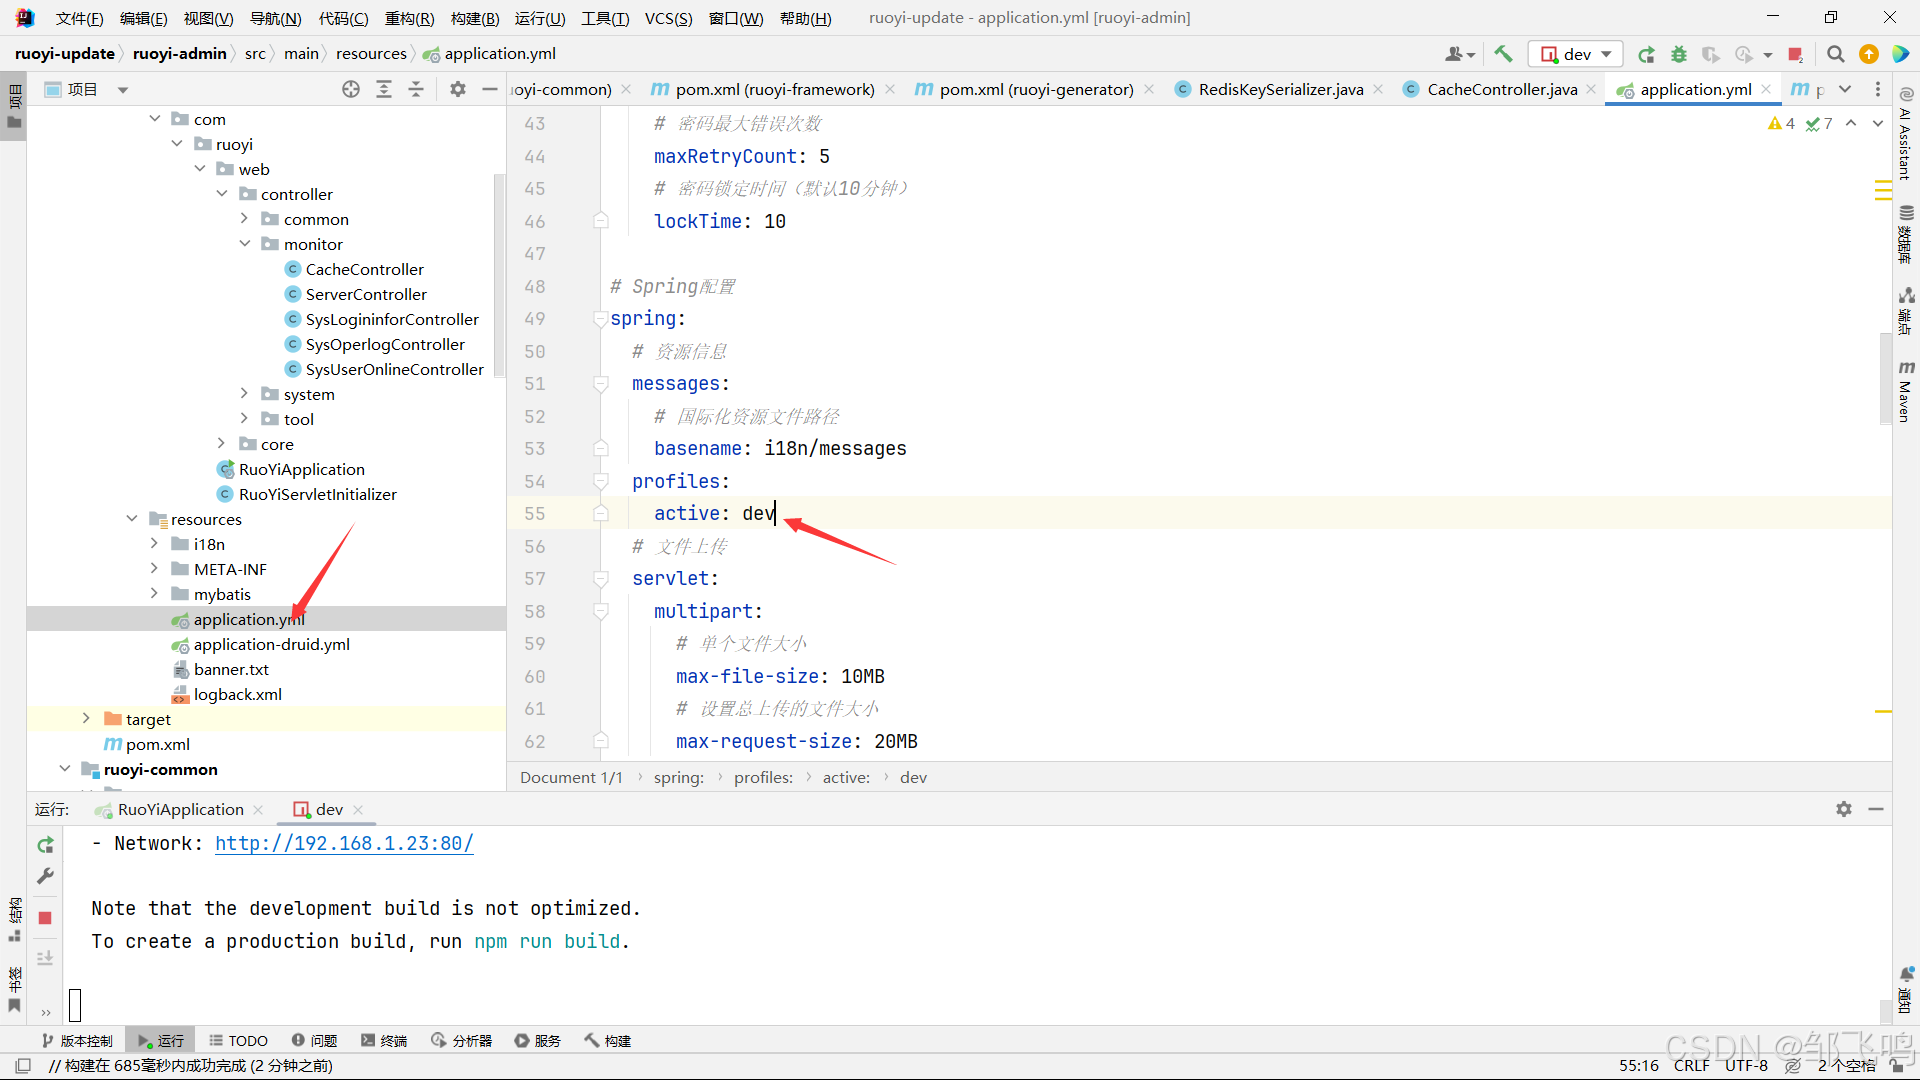Select SysLogininforController in project tree
This screenshot has height=1080, width=1920.
tap(392, 320)
